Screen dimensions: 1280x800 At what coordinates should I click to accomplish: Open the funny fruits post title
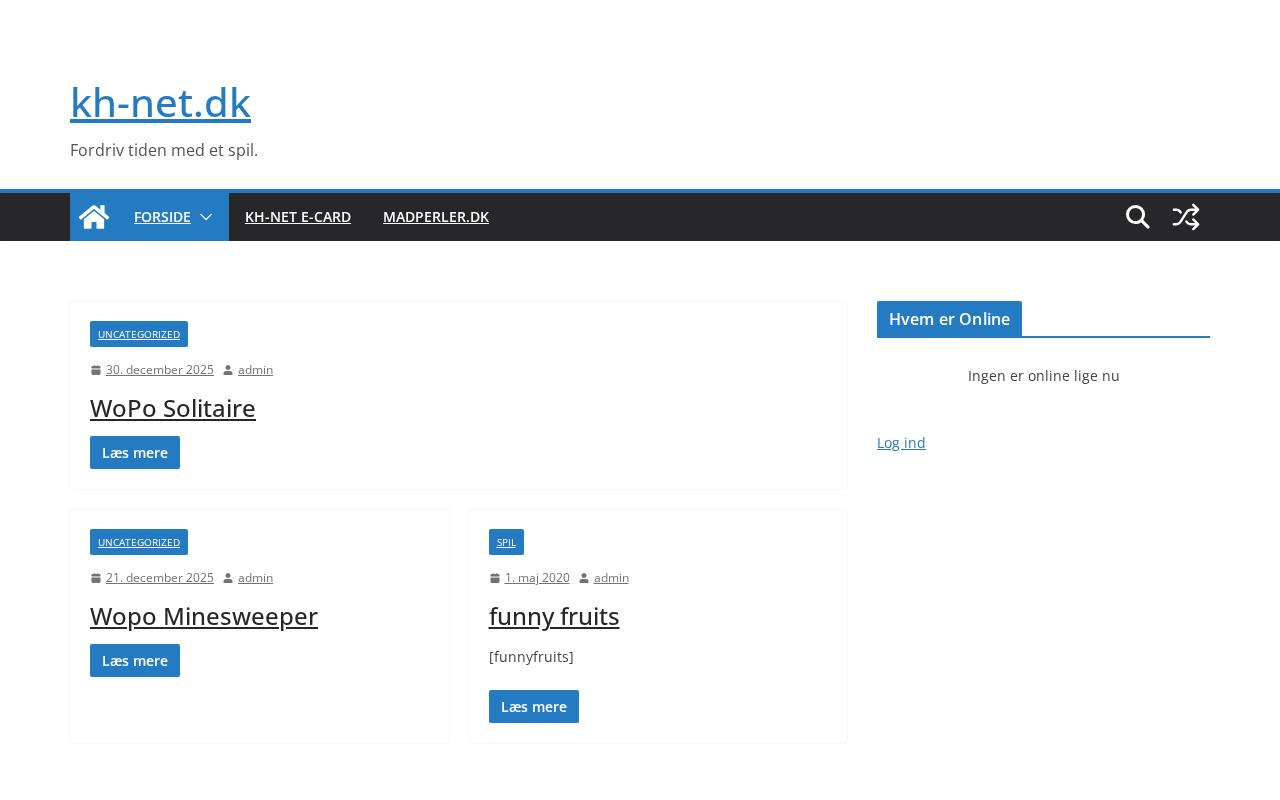[x=554, y=616]
